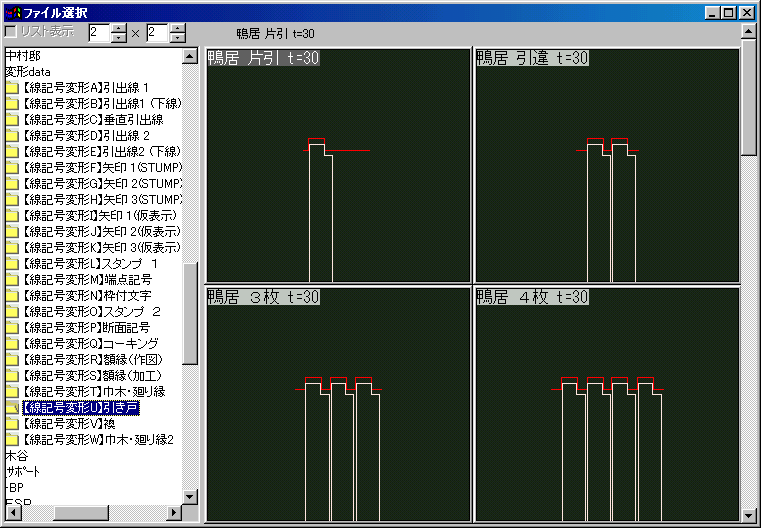Minimize the ファイル選択 window

713,13
